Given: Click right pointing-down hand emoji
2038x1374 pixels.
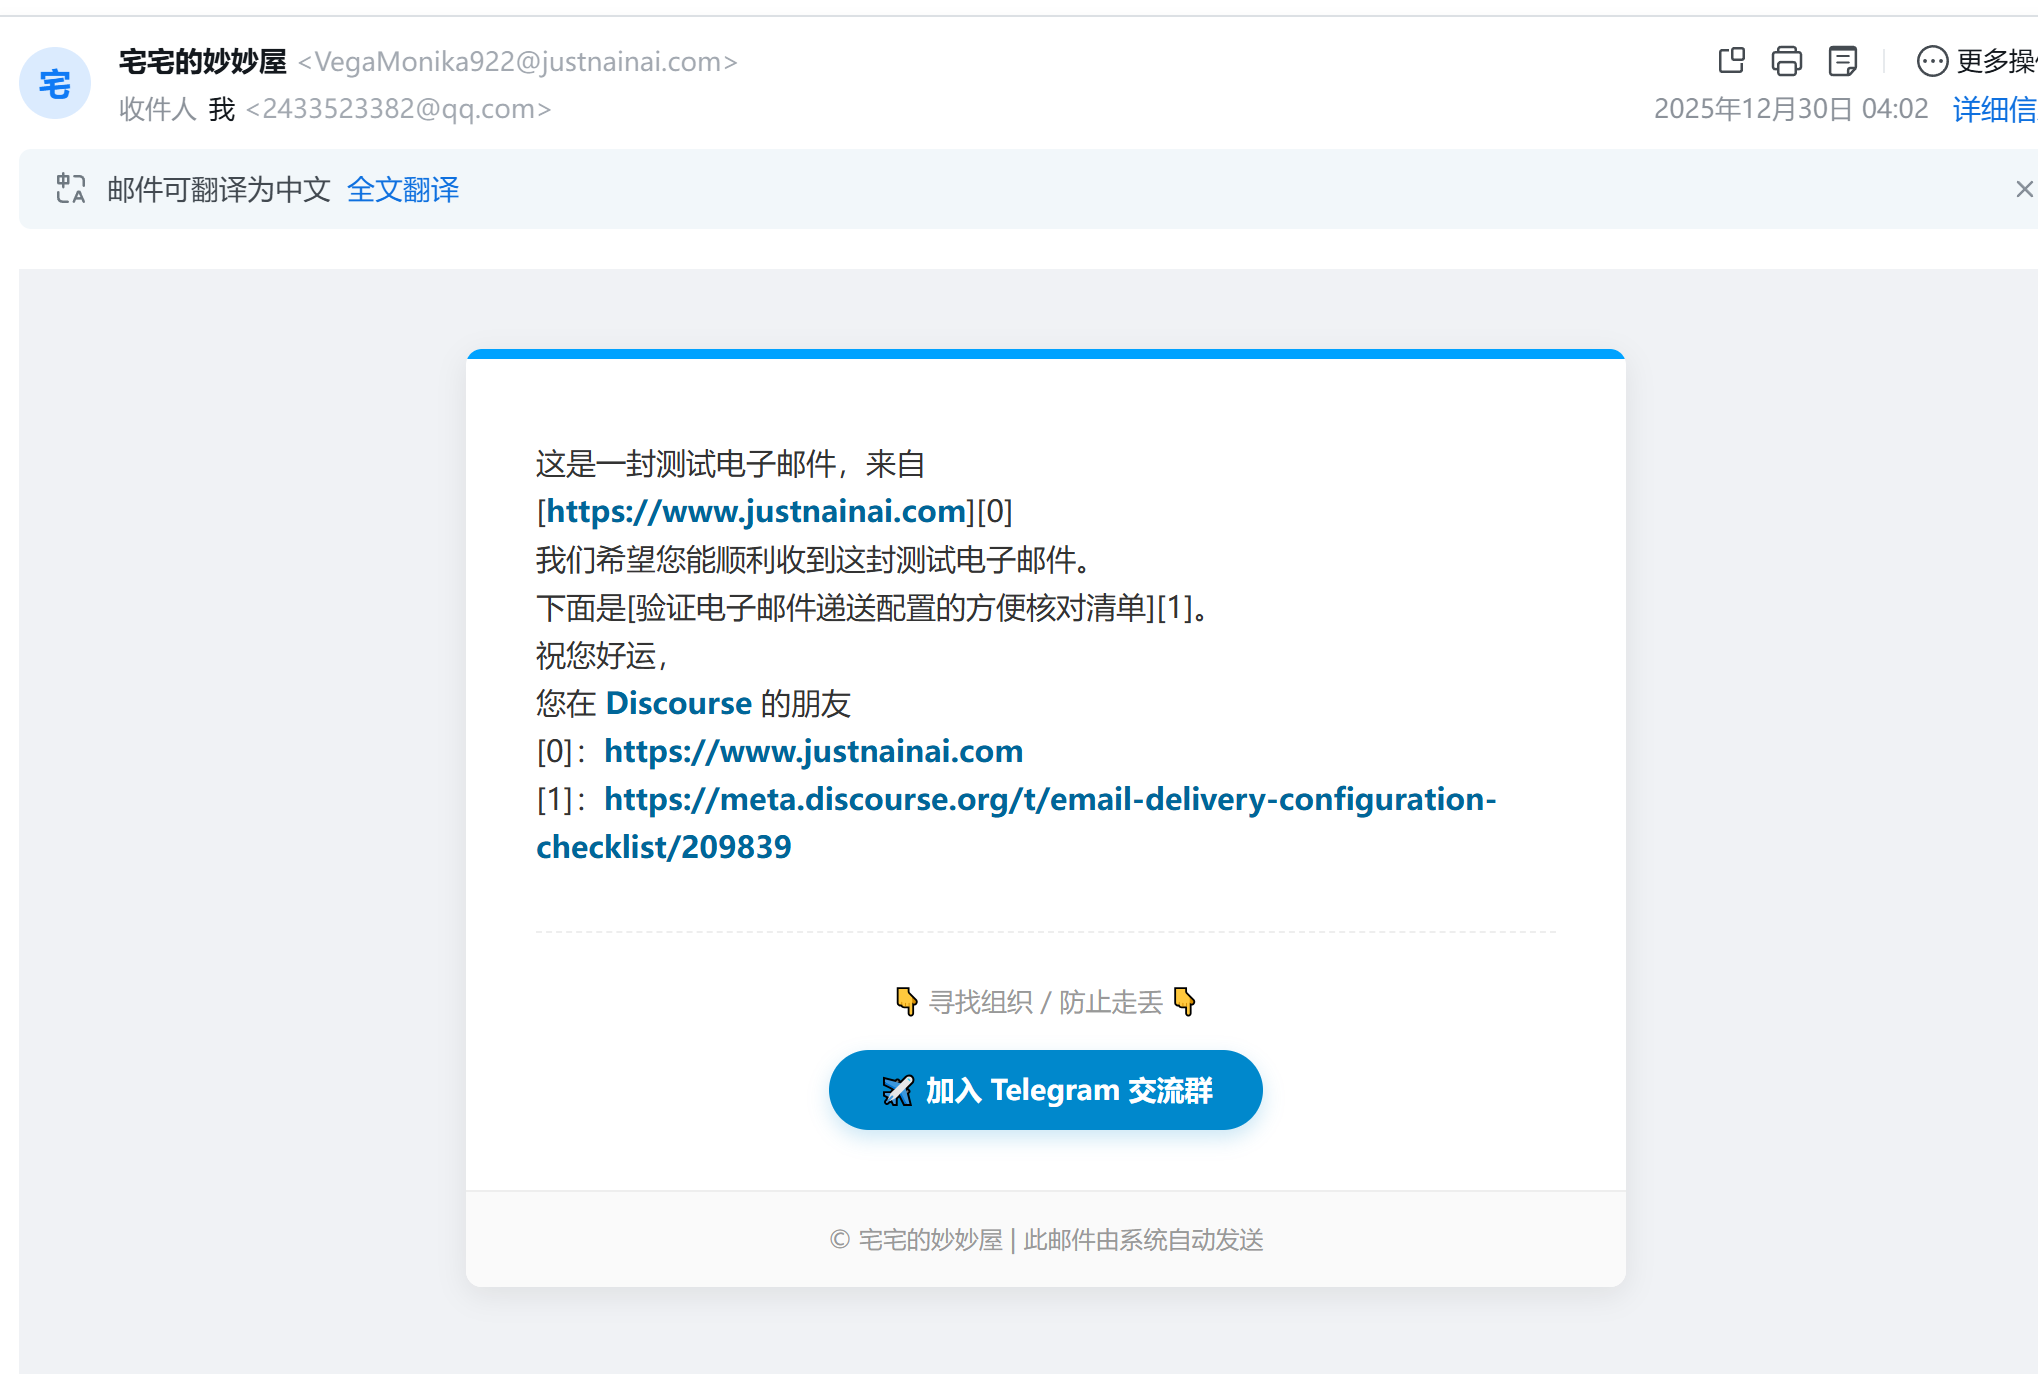Looking at the screenshot, I should (x=1184, y=1001).
